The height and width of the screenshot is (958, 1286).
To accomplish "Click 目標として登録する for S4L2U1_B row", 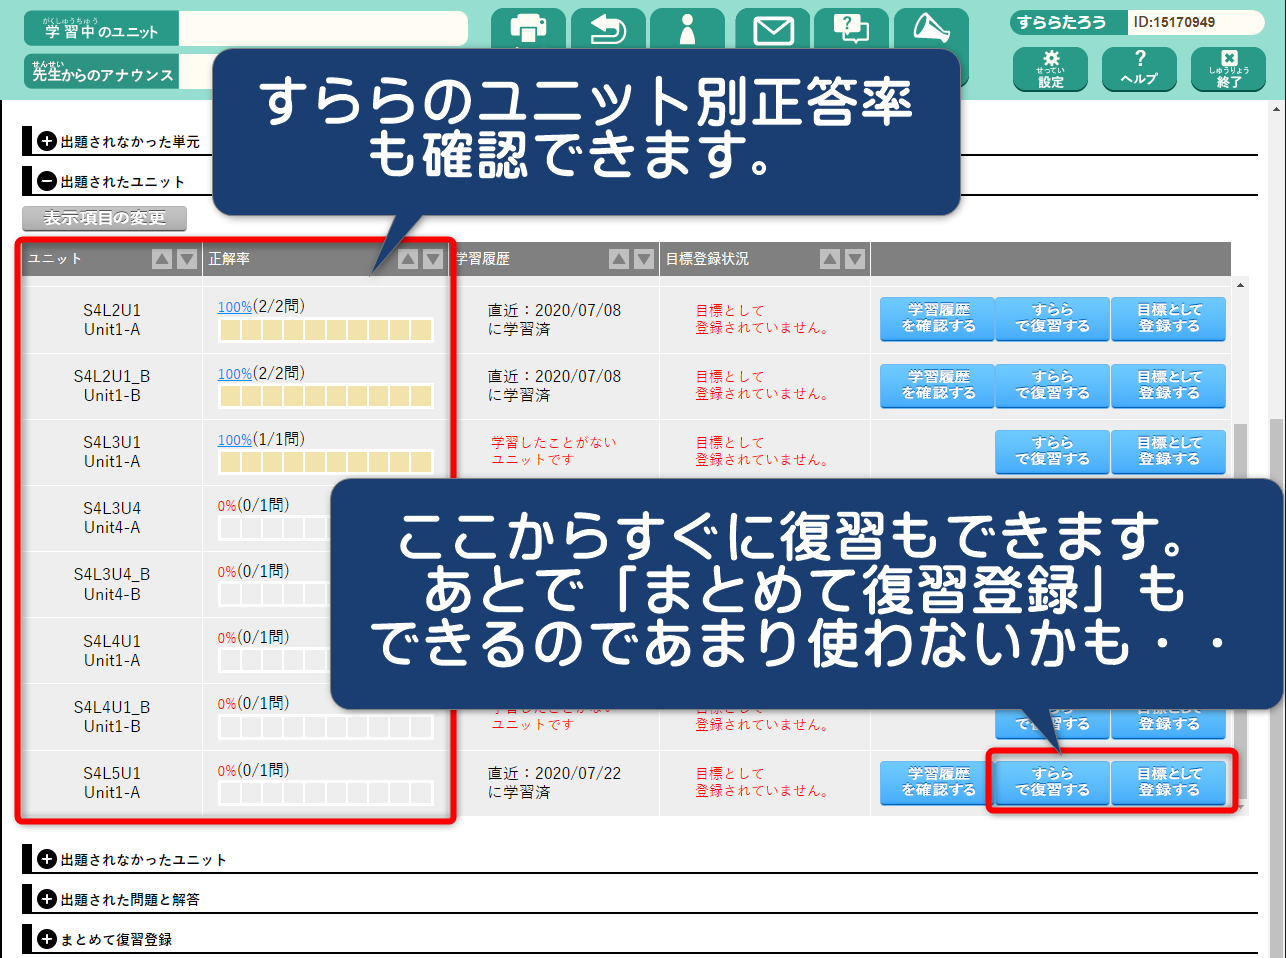I will pyautogui.click(x=1169, y=386).
